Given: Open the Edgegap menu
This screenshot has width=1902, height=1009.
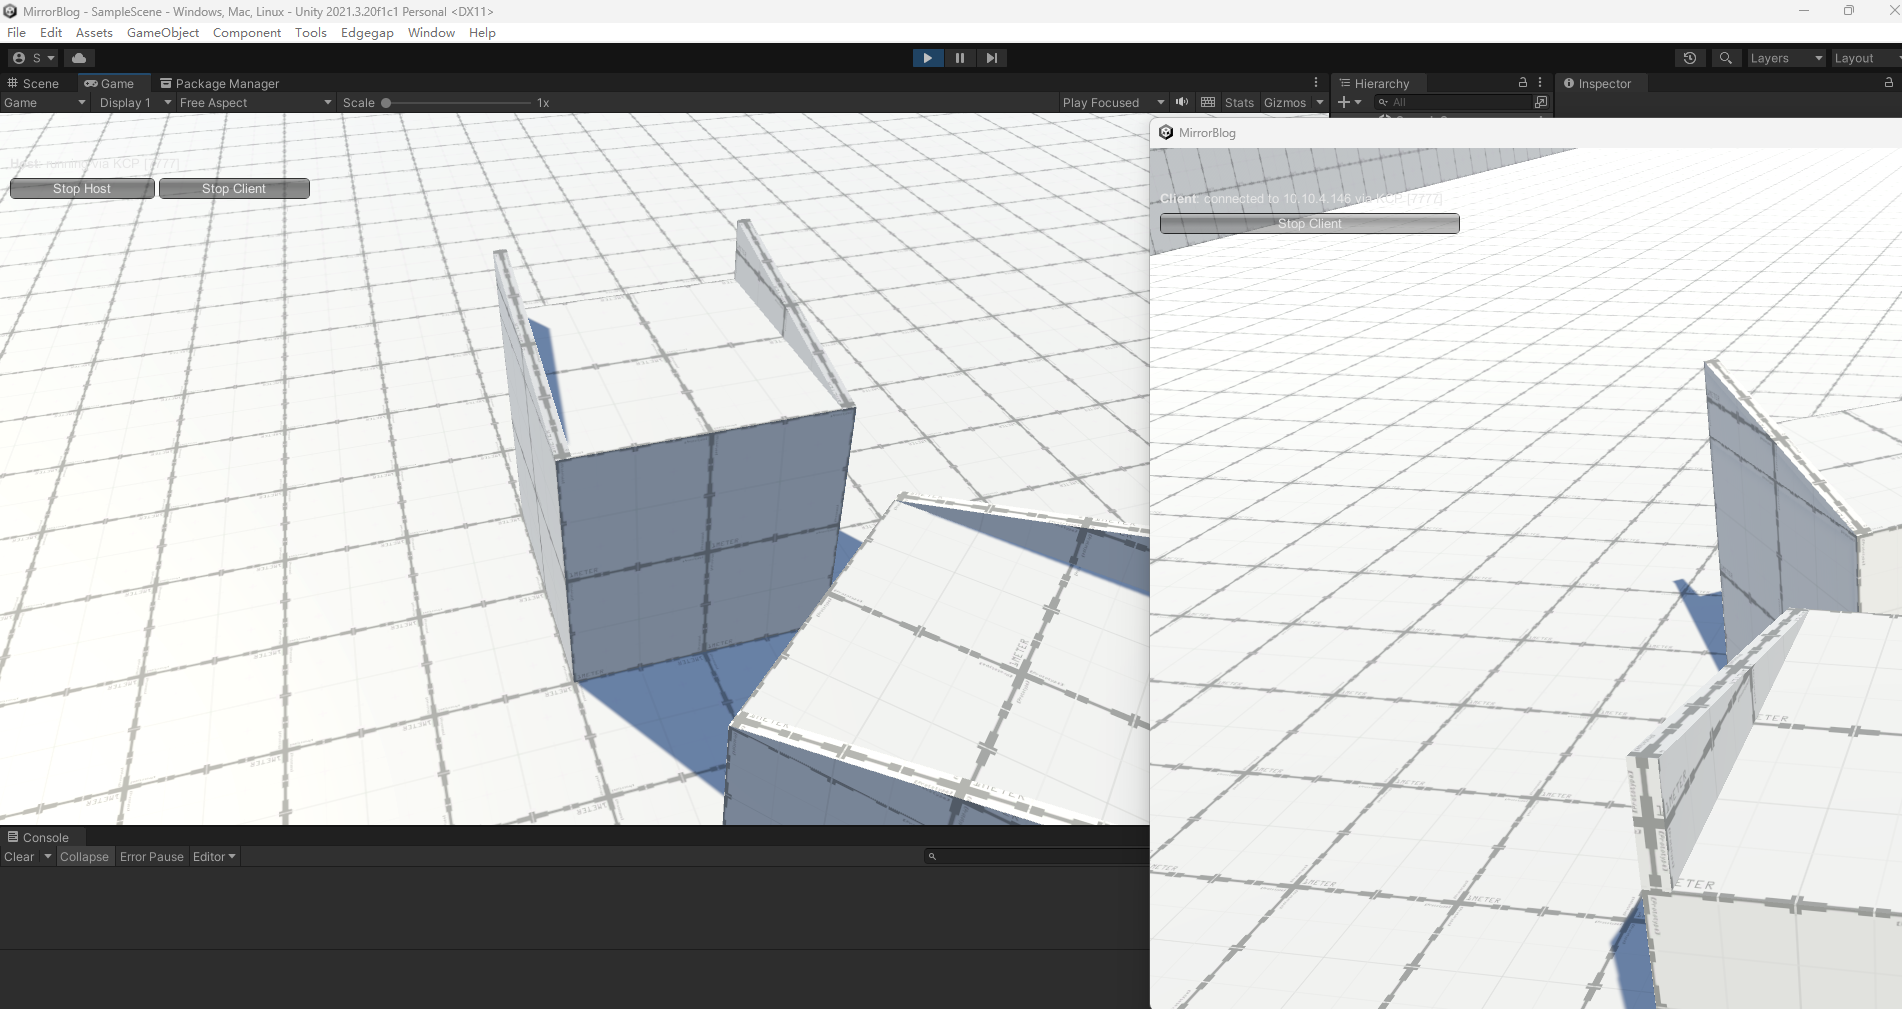Looking at the screenshot, I should point(367,32).
